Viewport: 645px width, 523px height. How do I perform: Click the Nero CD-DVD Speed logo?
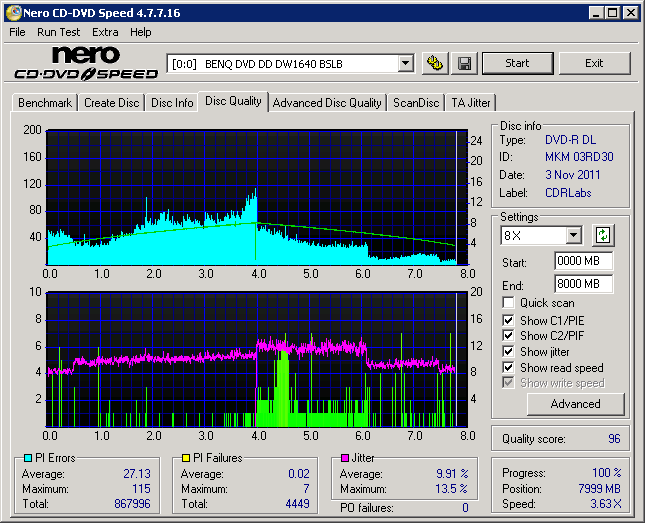pos(86,63)
